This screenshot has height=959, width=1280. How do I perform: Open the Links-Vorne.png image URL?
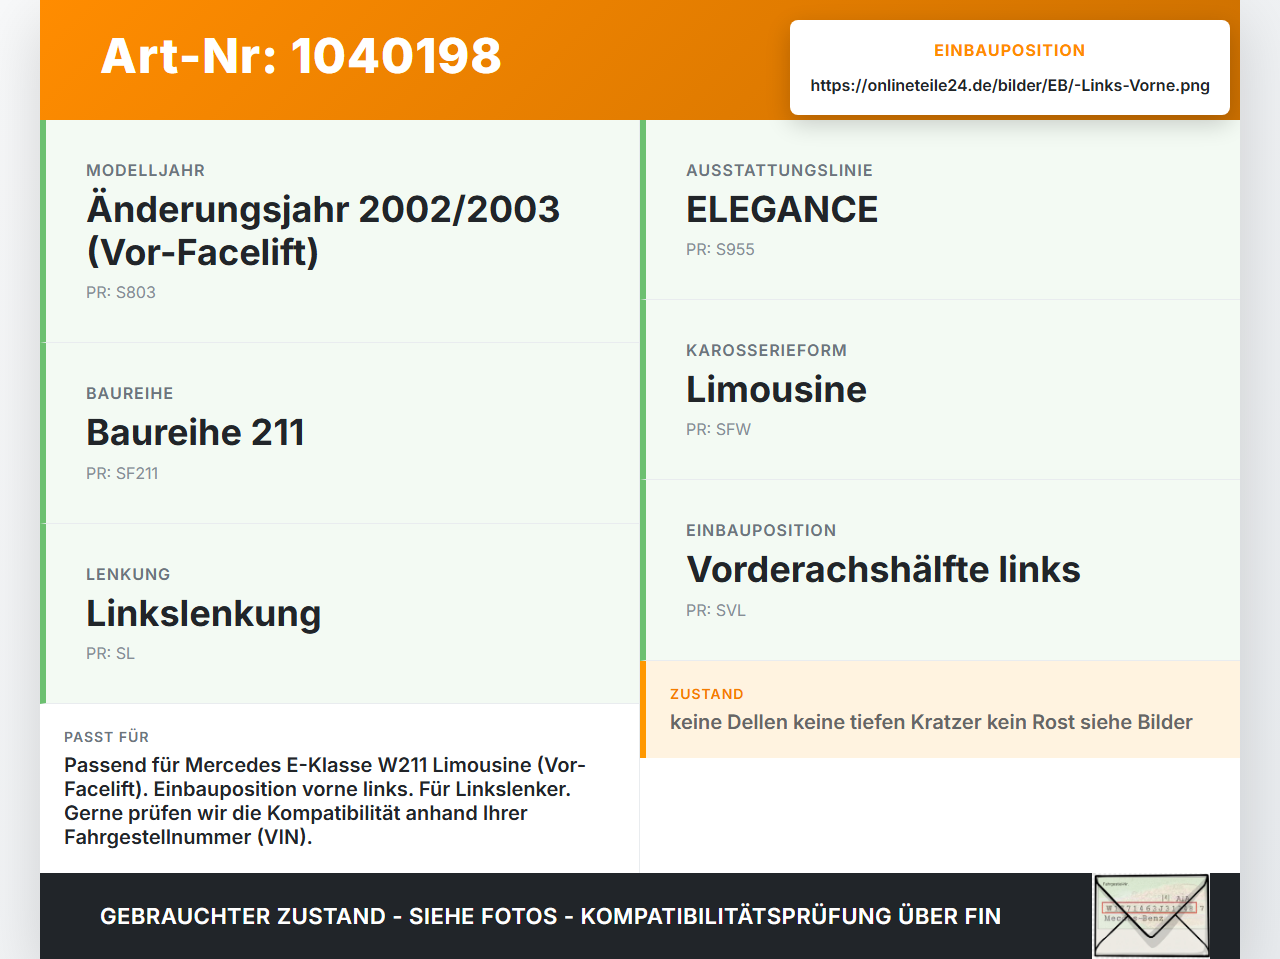pyautogui.click(x=1010, y=85)
